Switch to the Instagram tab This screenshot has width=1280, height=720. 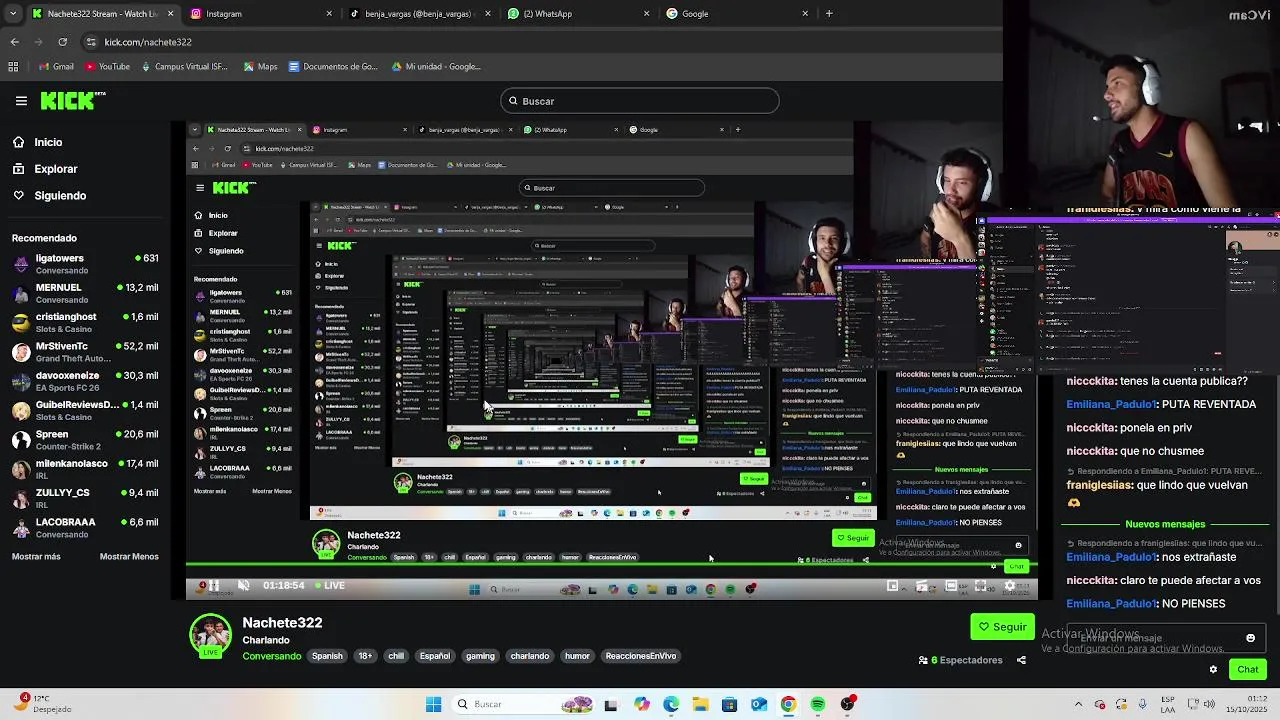click(x=260, y=14)
